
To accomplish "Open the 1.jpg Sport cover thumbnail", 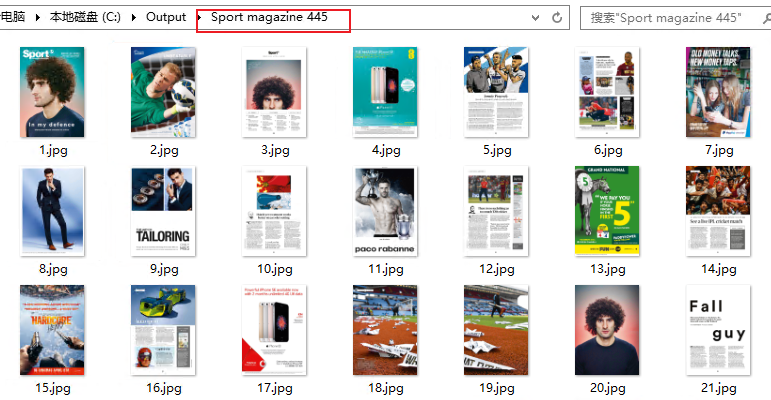I will pyautogui.click(x=52, y=92).
